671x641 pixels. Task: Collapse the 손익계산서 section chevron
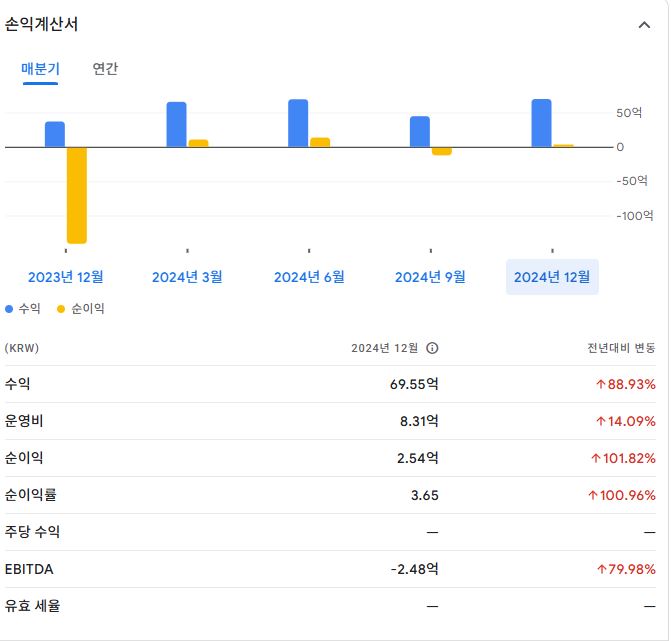click(644, 25)
